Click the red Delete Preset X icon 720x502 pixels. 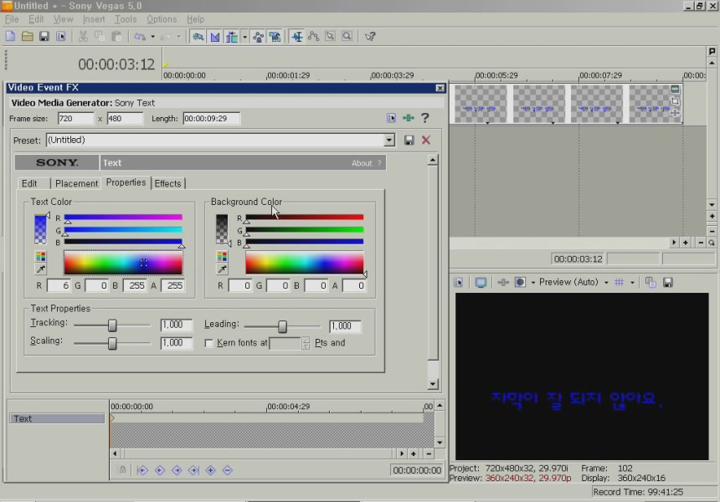click(x=426, y=140)
